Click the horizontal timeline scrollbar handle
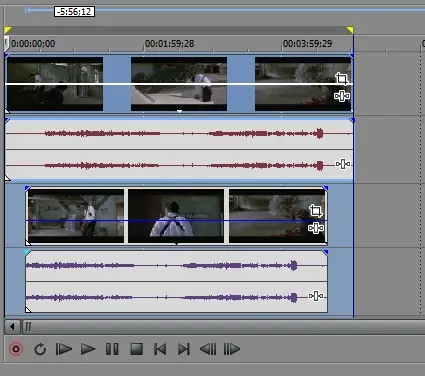 pos(28,327)
